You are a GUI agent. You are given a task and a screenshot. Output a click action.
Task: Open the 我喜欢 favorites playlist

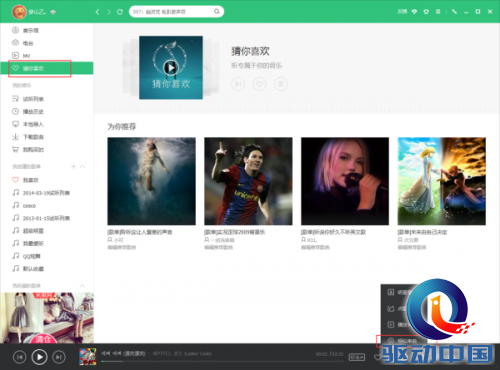coord(25,180)
